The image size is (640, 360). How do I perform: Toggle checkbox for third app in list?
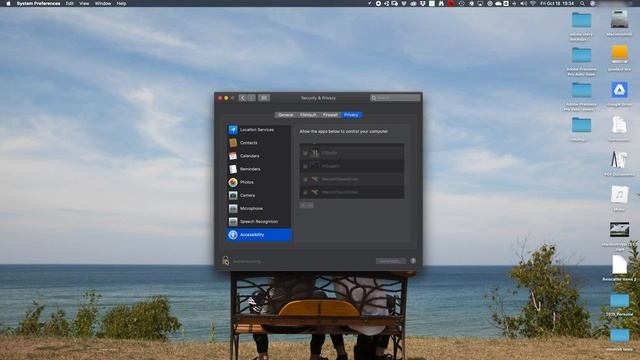[305, 179]
